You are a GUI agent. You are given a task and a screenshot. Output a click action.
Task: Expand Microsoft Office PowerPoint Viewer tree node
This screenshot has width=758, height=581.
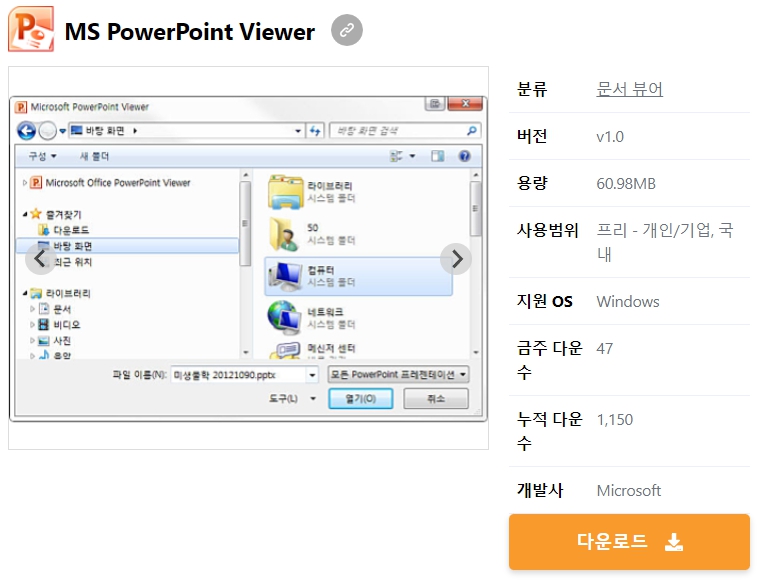click(x=25, y=183)
